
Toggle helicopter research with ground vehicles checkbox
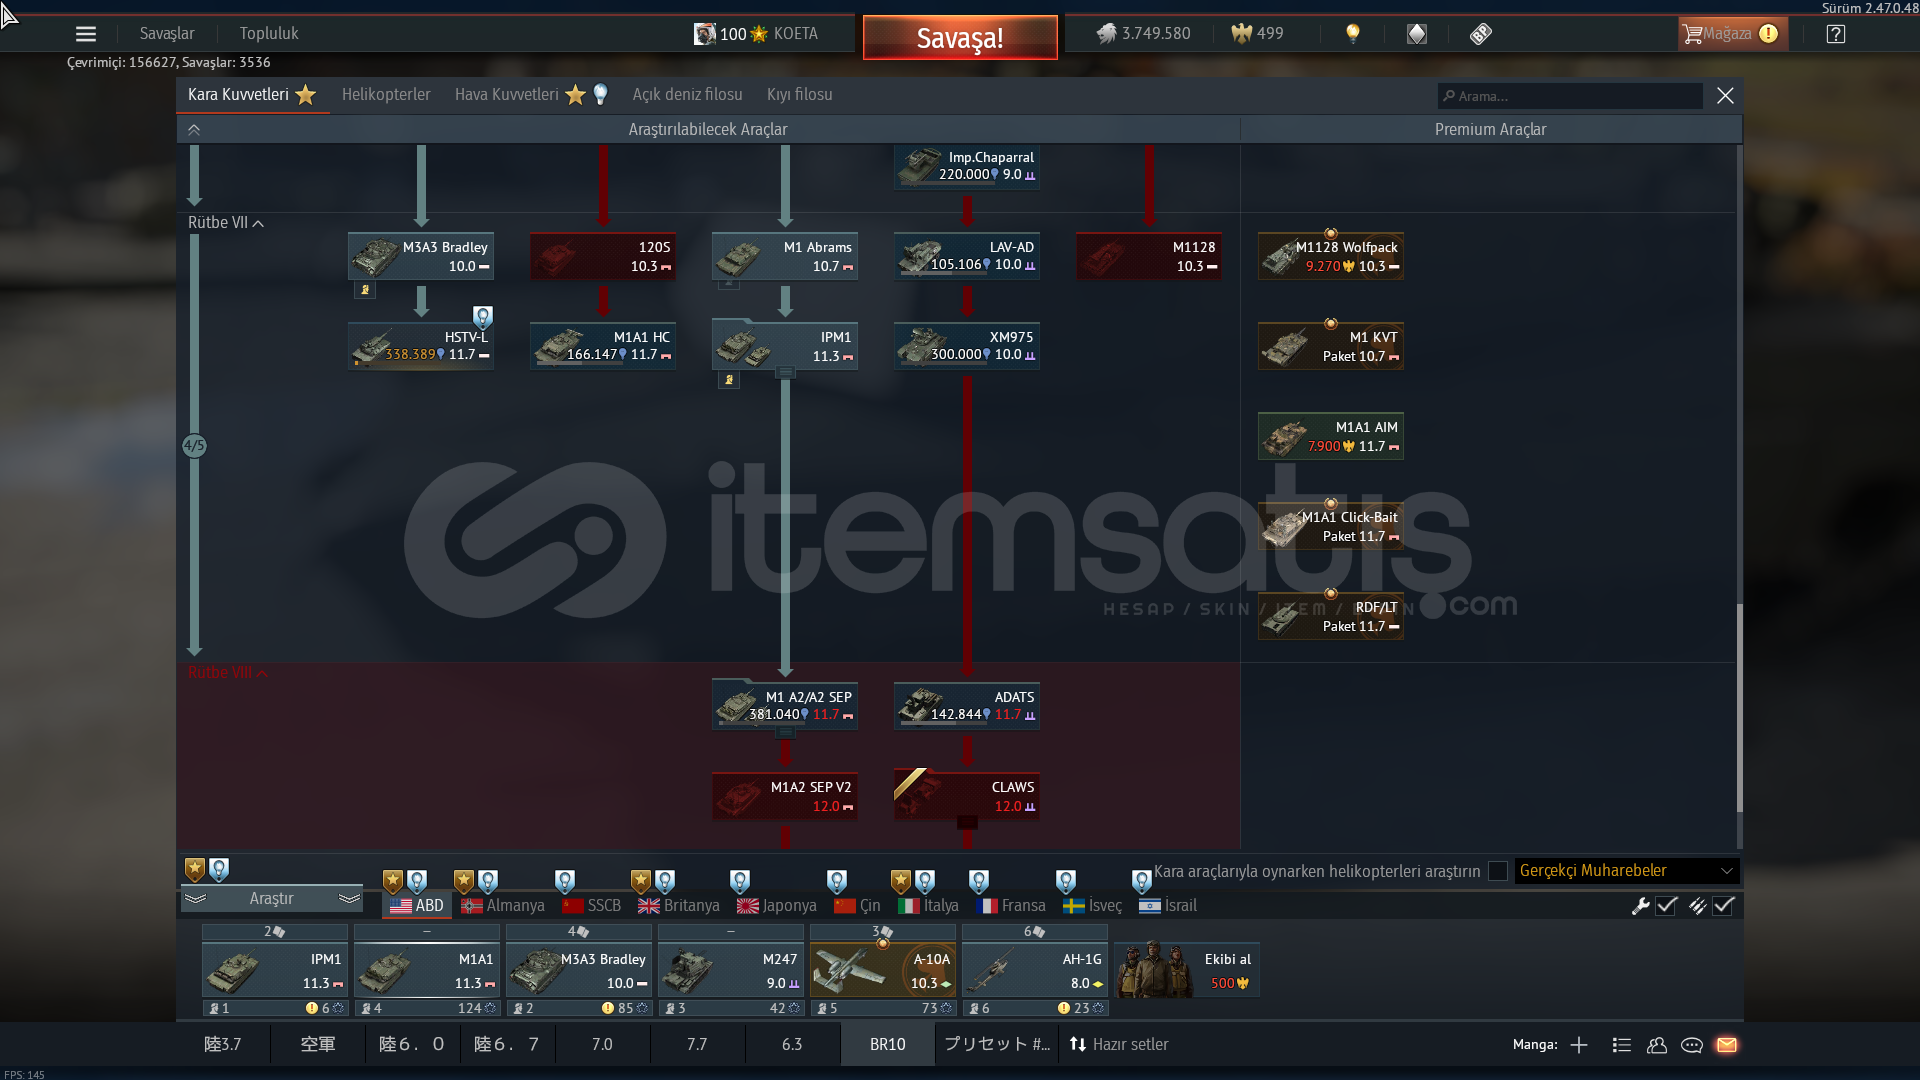tap(1498, 871)
